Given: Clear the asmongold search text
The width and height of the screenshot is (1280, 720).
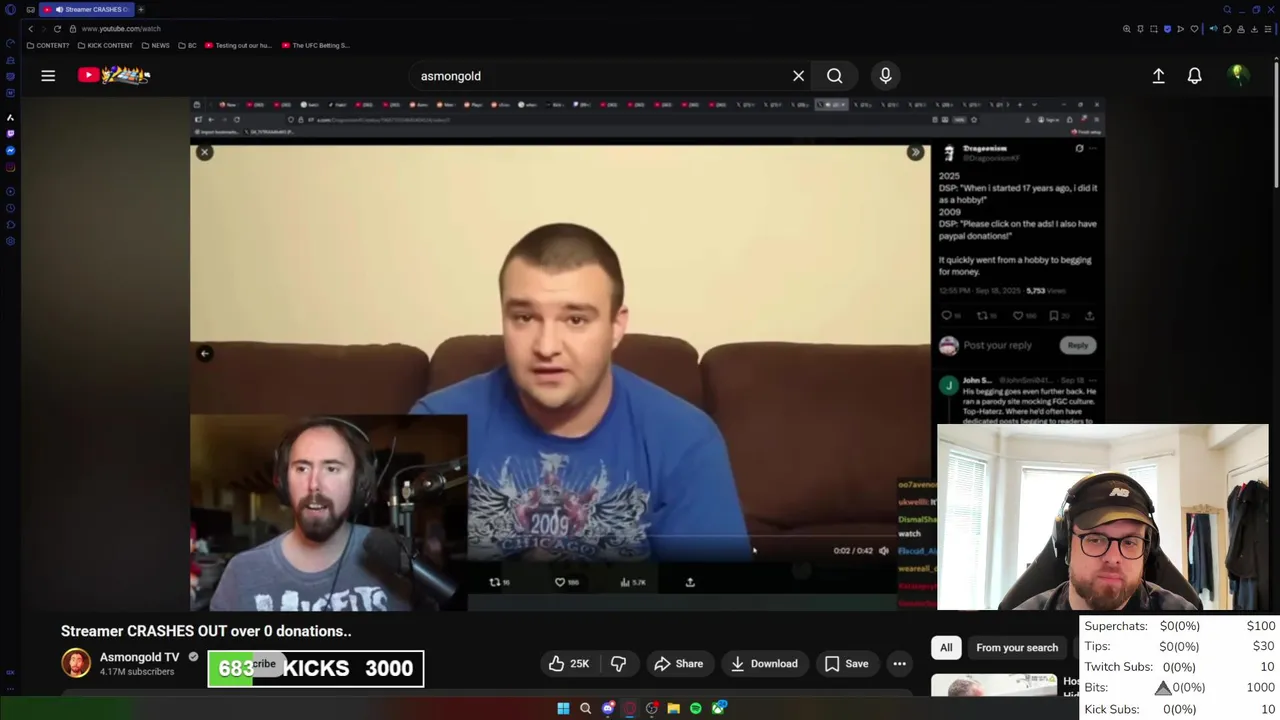Looking at the screenshot, I should [x=798, y=76].
